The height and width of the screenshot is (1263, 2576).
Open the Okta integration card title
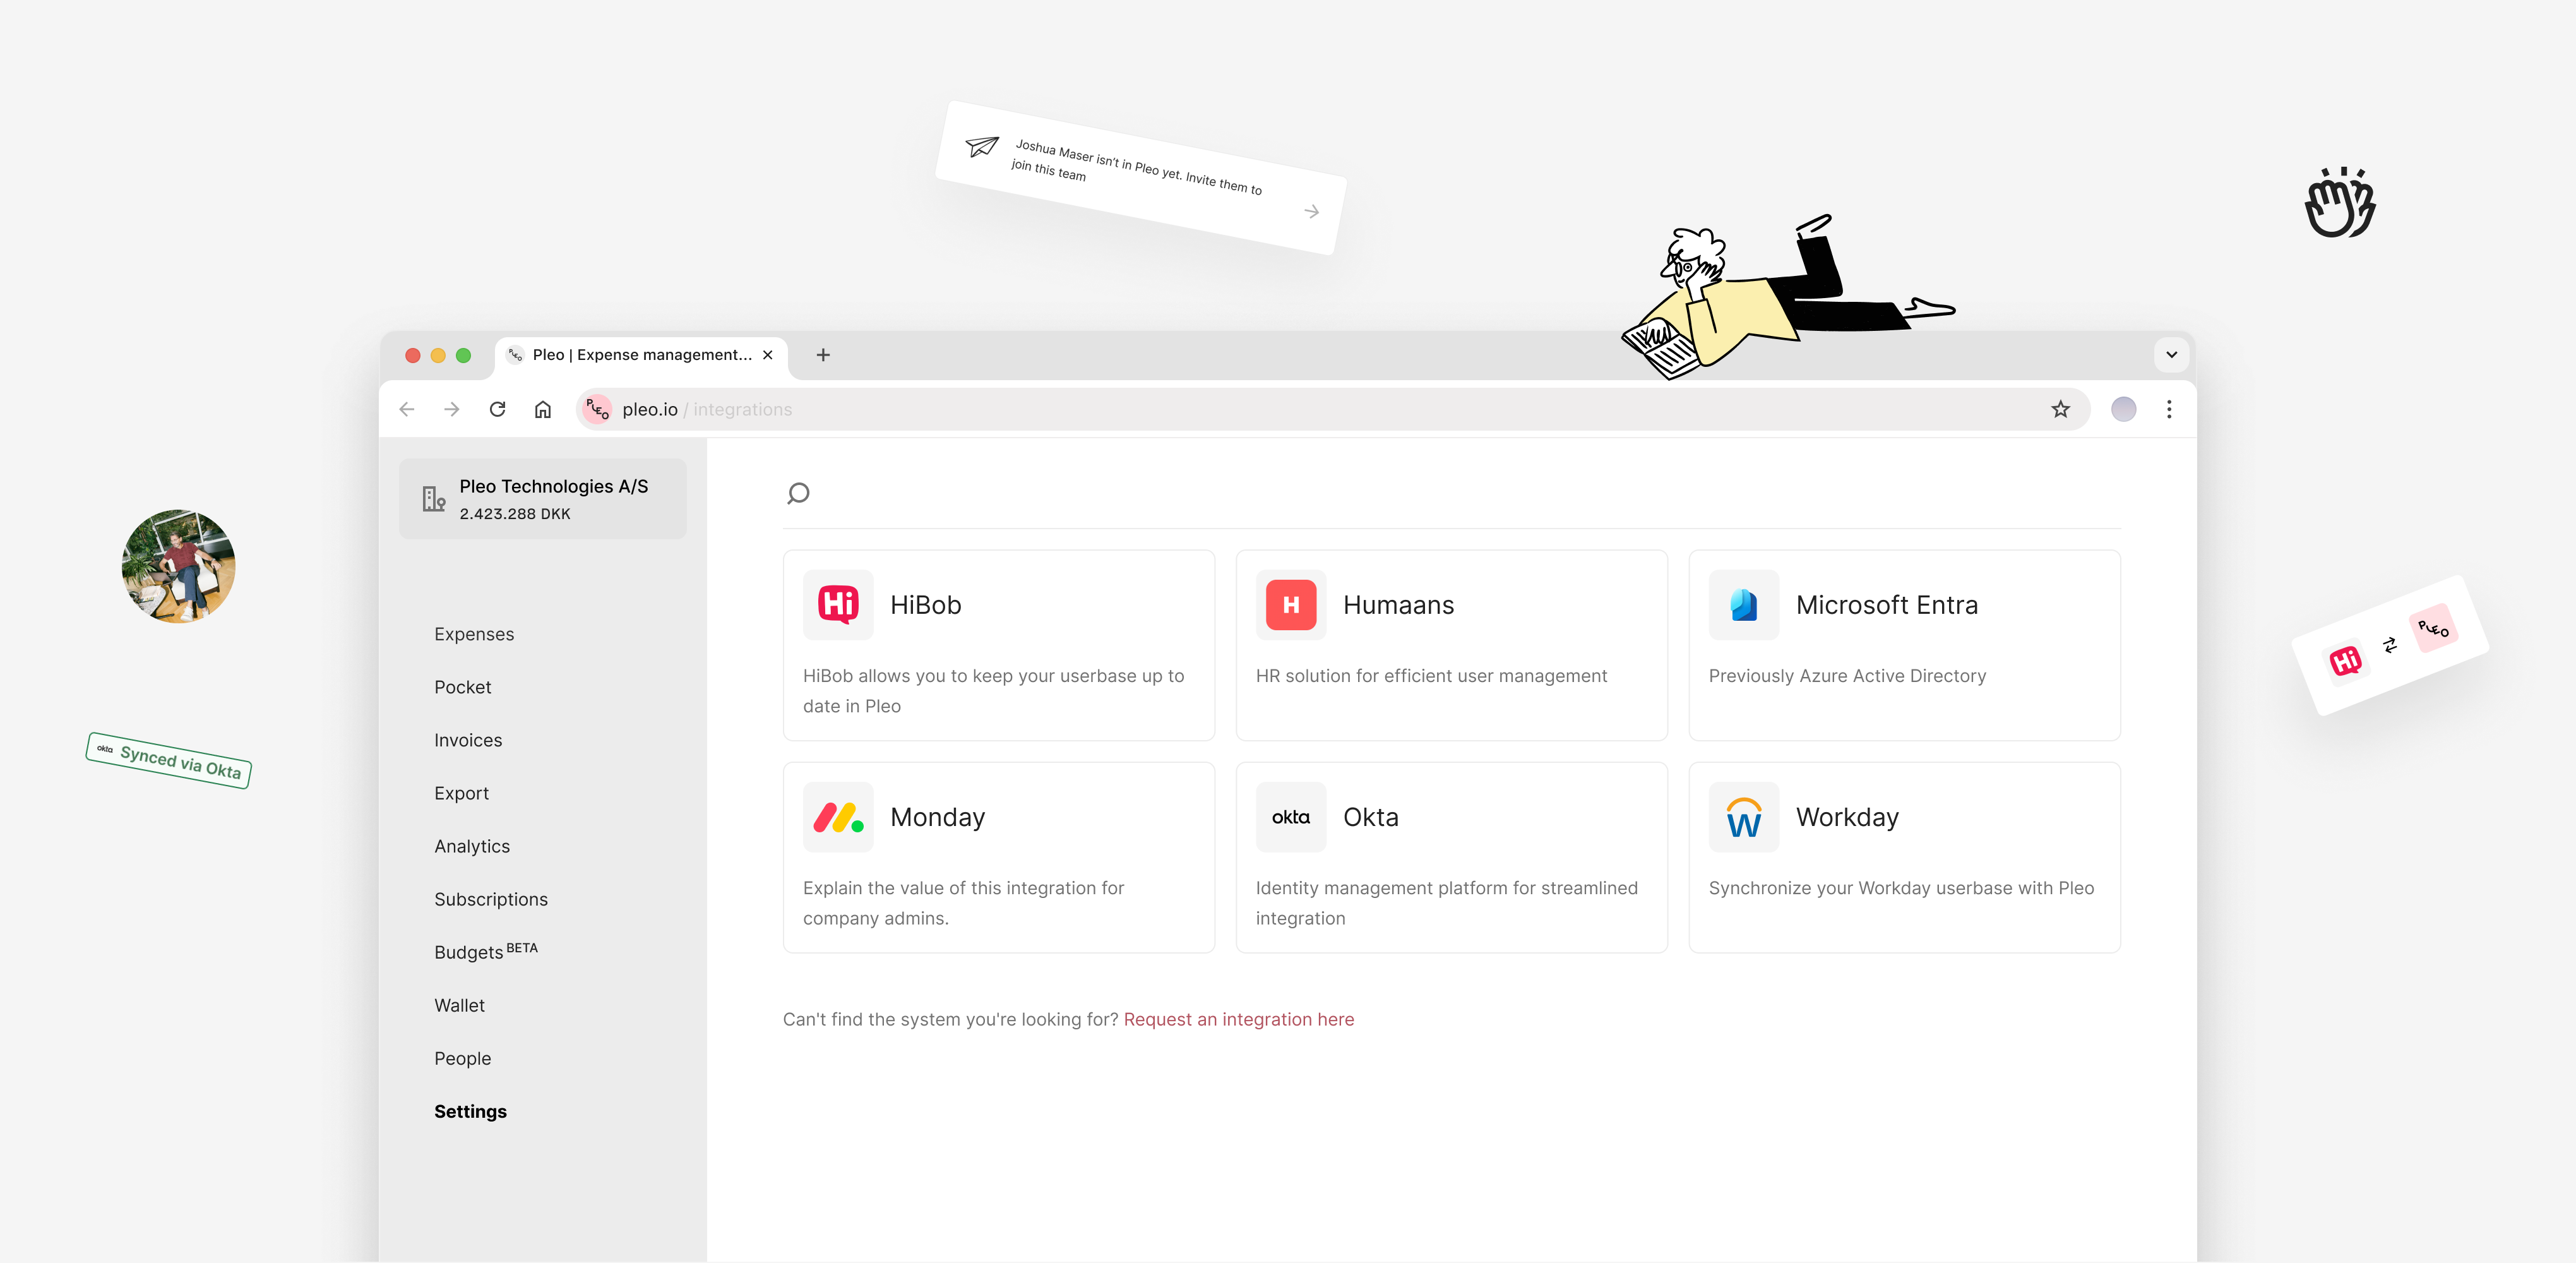[x=1370, y=817]
